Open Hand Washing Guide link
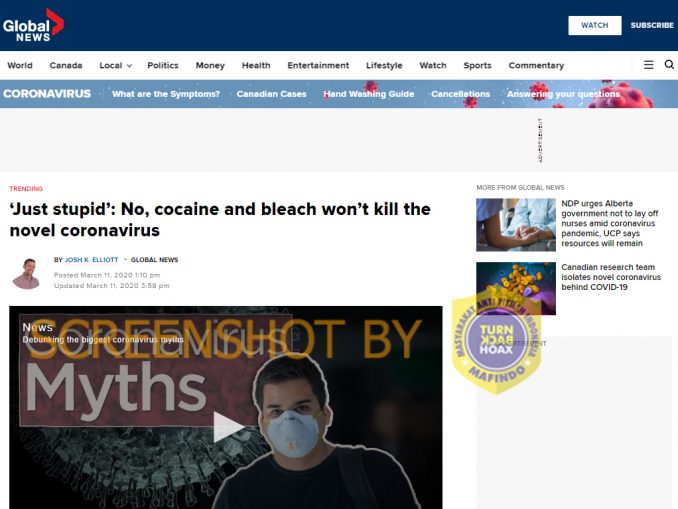The height and width of the screenshot is (509, 678). point(369,94)
